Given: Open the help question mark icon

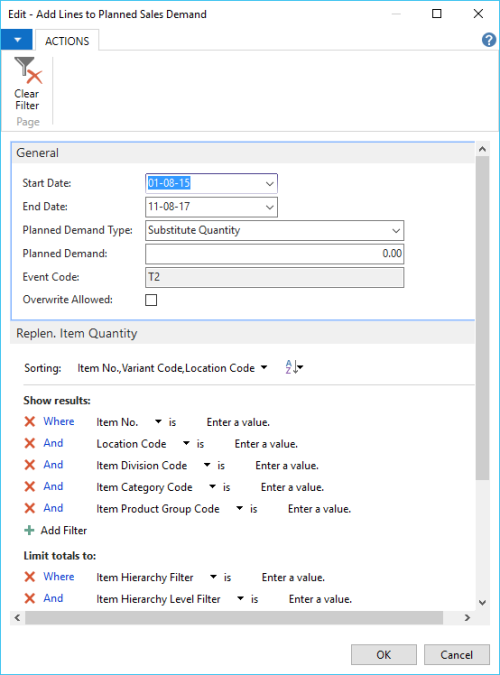Looking at the screenshot, I should pyautogui.click(x=489, y=40).
